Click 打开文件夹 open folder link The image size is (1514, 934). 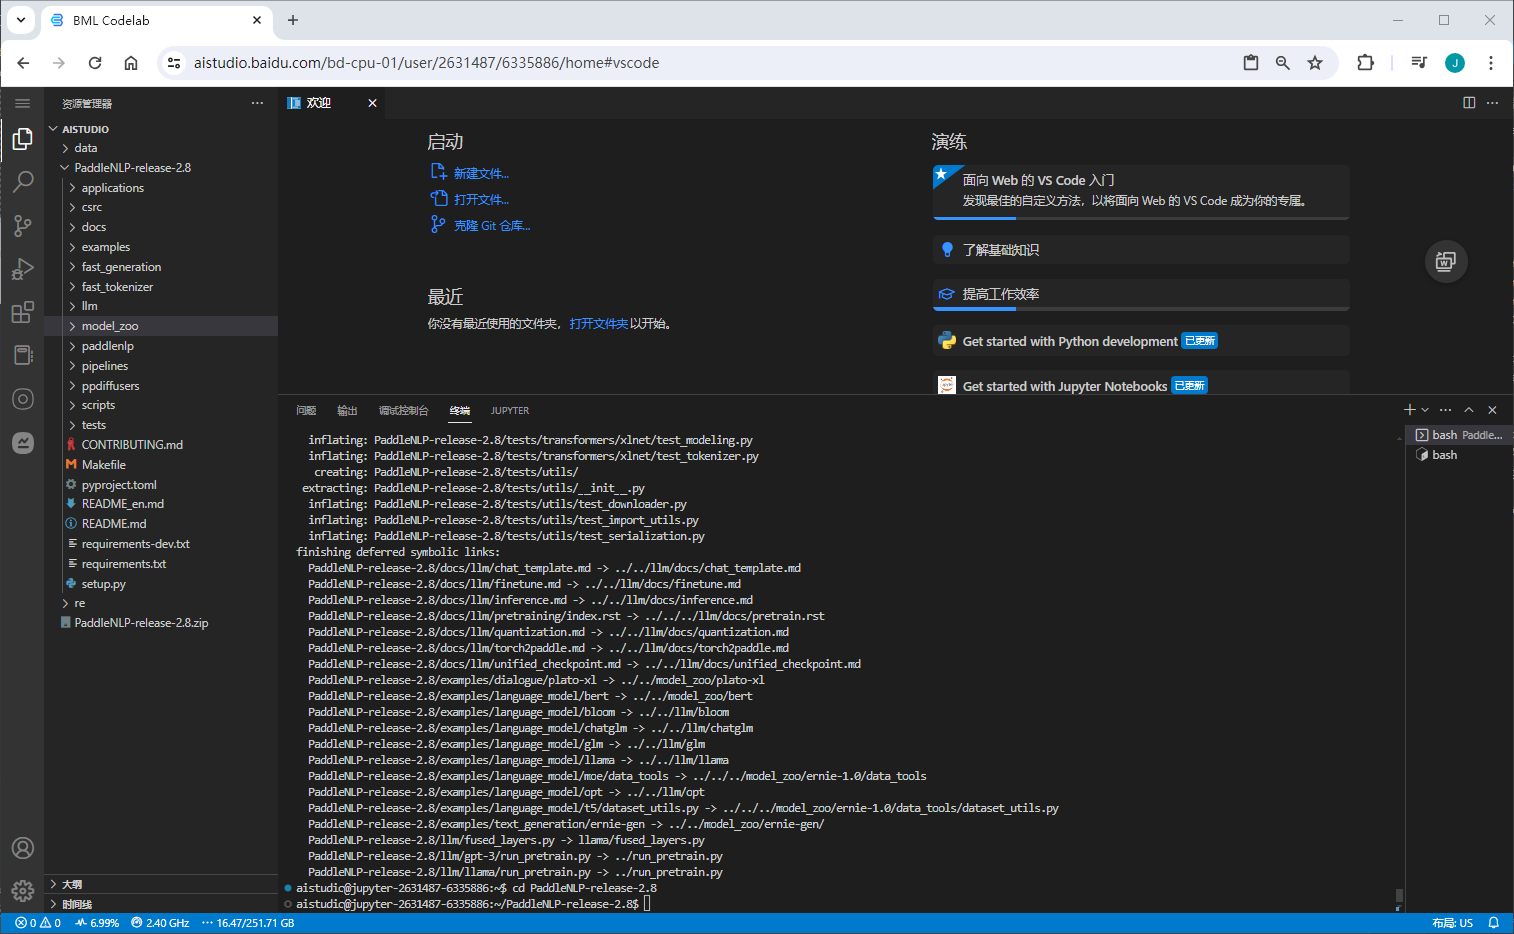(x=599, y=324)
